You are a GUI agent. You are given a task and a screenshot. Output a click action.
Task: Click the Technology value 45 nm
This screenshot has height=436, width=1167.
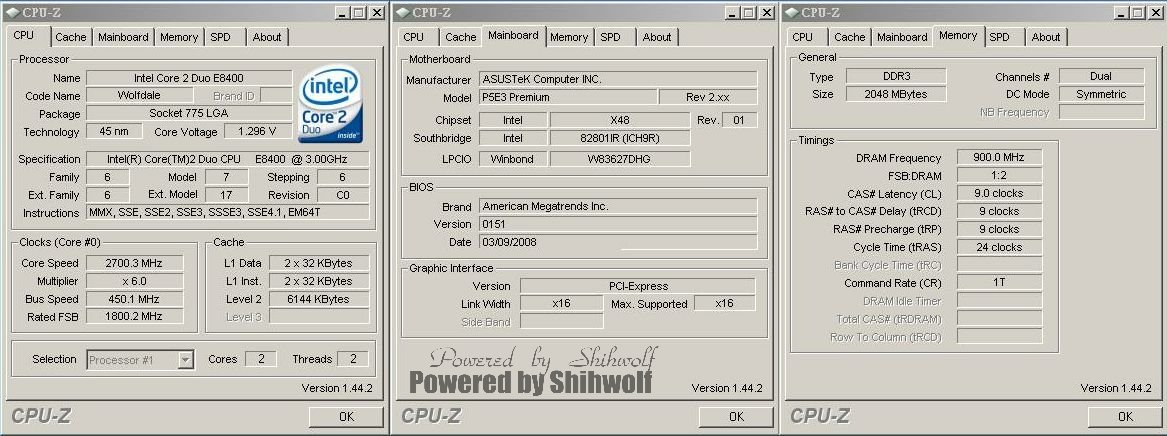(x=114, y=132)
